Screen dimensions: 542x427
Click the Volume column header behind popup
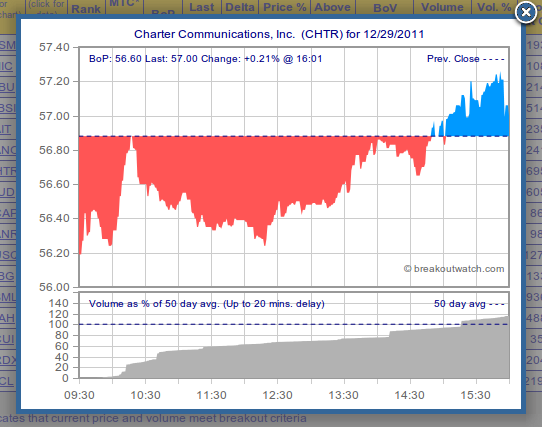tap(442, 7)
